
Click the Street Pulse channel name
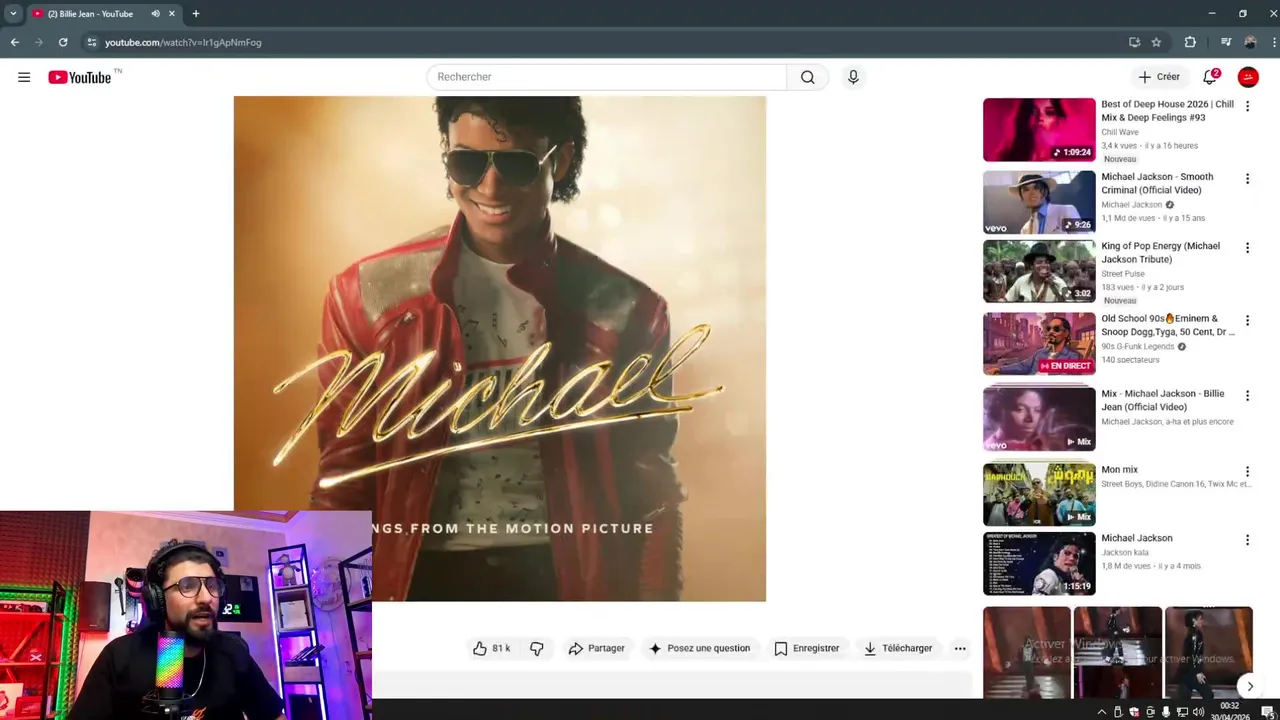1123,274
